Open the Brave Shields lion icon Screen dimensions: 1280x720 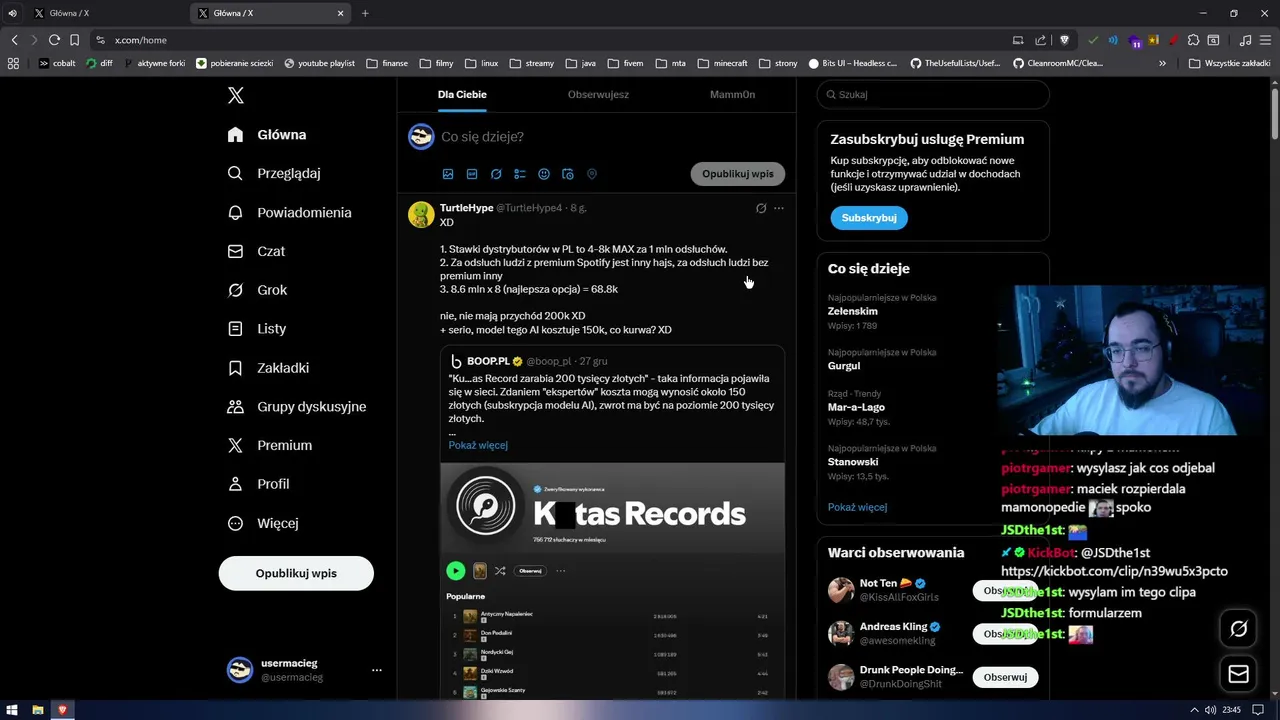point(1064,40)
